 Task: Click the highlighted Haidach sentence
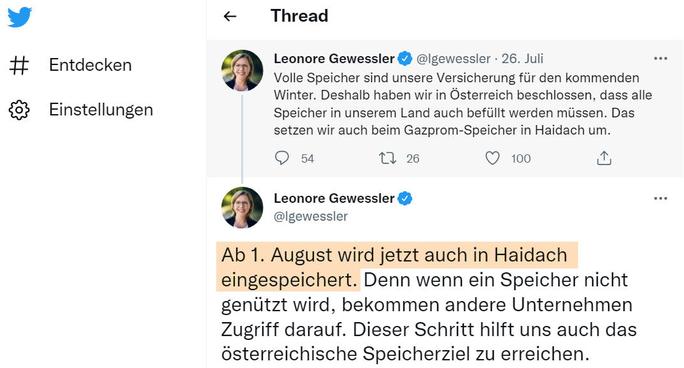(397, 266)
